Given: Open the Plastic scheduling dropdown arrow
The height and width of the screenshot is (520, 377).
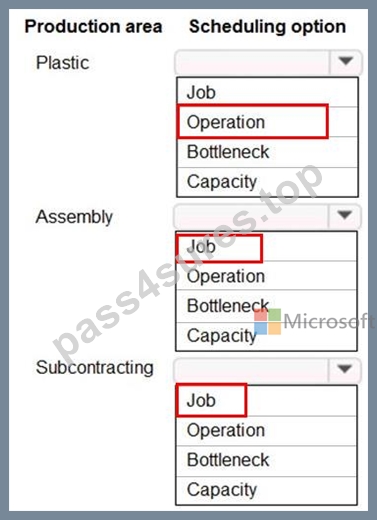Looking at the screenshot, I should [x=345, y=62].
